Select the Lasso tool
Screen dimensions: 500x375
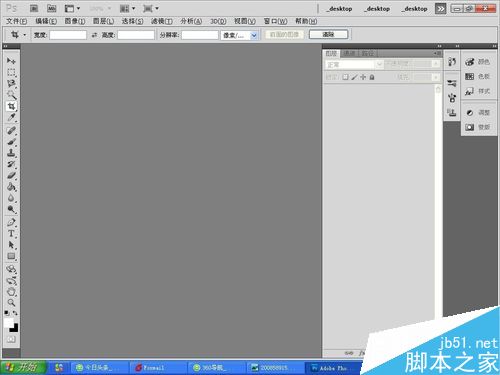click(11, 83)
